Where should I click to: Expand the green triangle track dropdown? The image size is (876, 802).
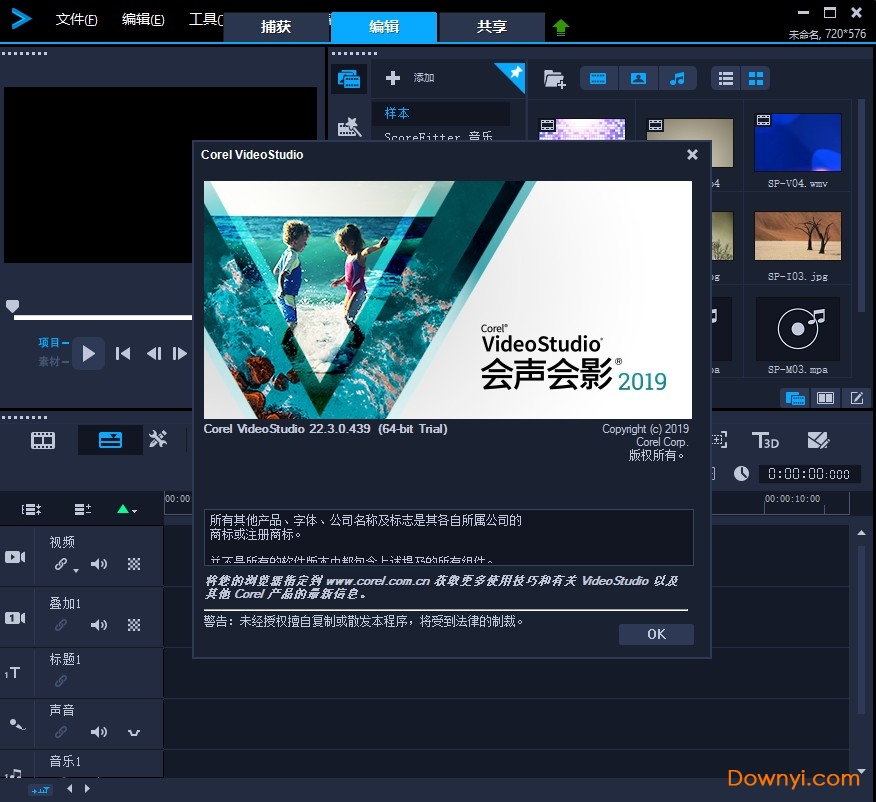point(126,509)
